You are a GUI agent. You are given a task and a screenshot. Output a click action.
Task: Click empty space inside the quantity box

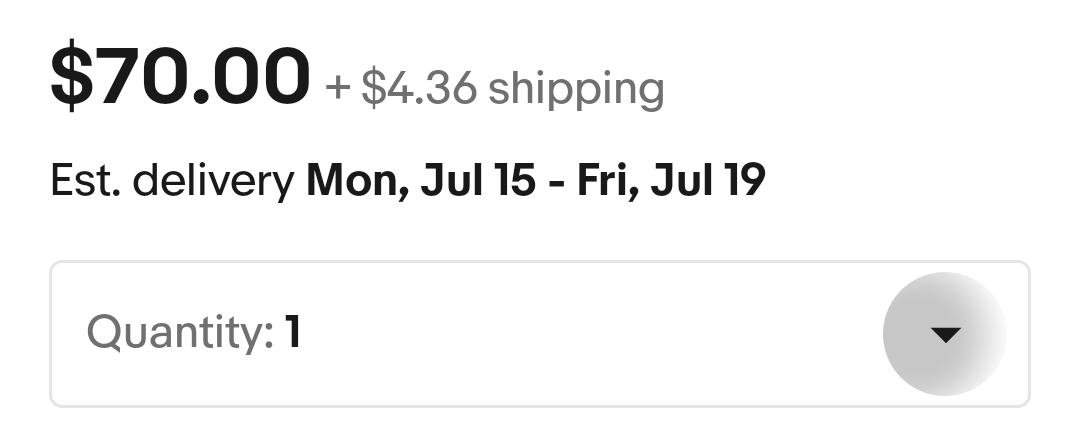(x=600, y=334)
